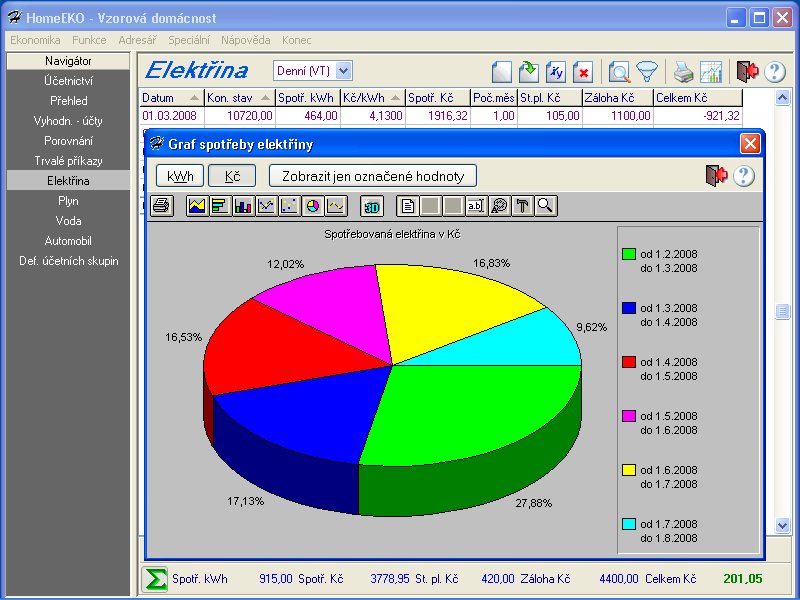Go to Účetnictví in sidebar
Screen dimensions: 800x600
click(68, 81)
